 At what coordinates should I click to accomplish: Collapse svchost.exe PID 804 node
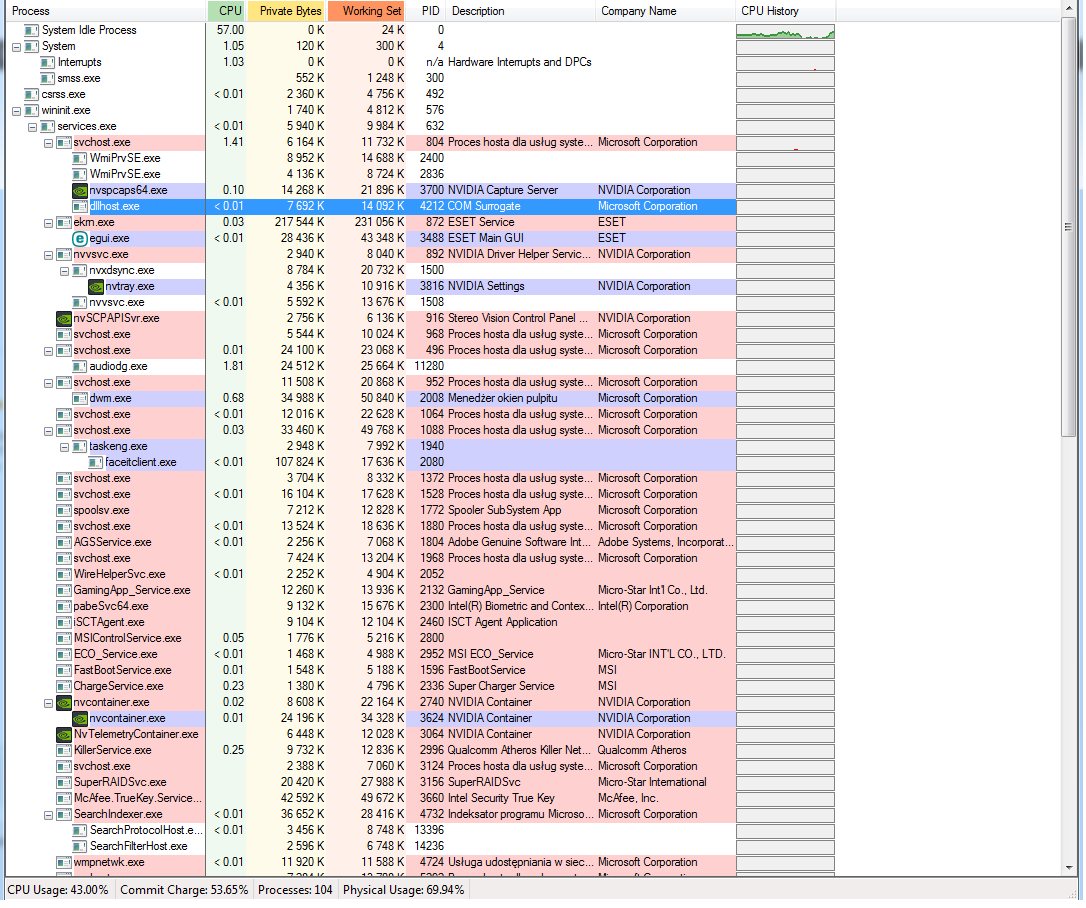click(48, 143)
